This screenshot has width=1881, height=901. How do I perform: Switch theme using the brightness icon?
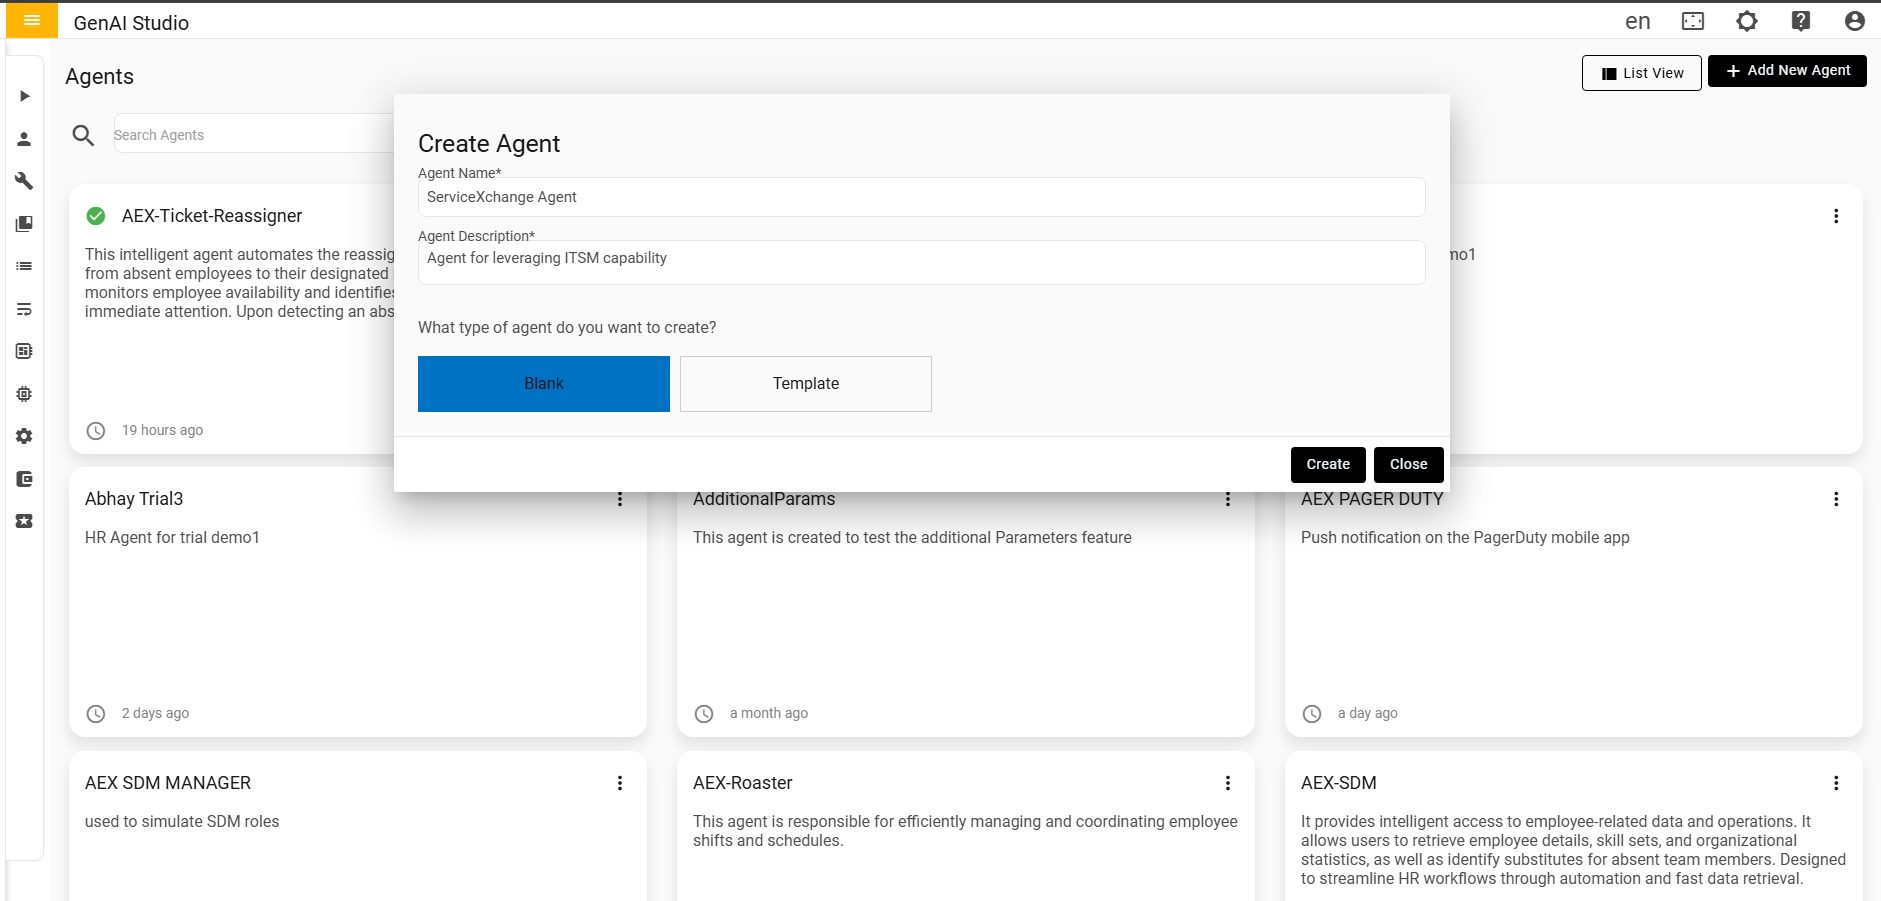coord(1746,21)
